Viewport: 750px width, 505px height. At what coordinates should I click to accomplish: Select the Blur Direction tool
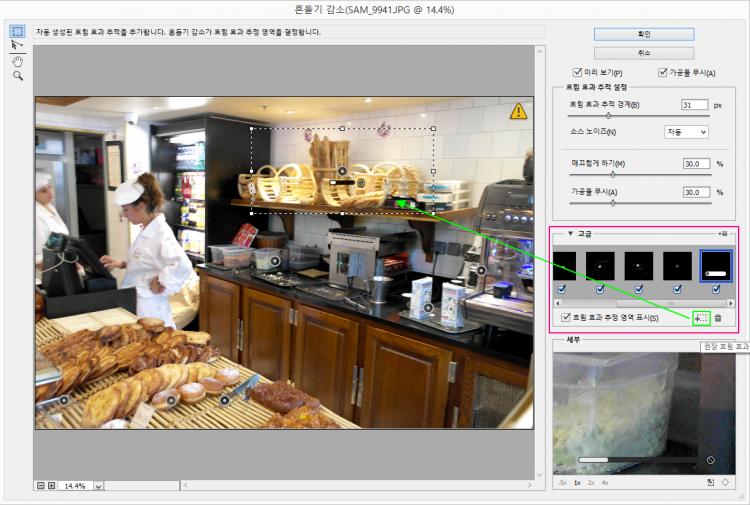pyautogui.click(x=17, y=46)
